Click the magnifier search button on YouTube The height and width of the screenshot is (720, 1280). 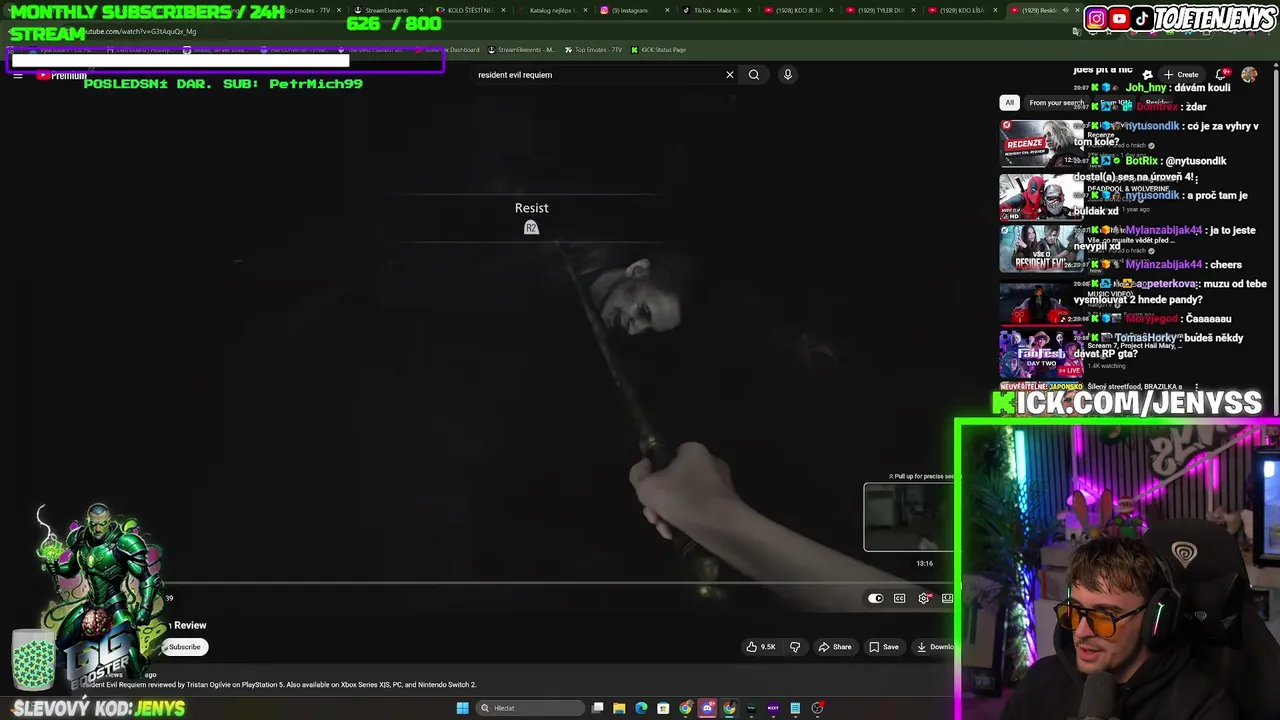click(754, 75)
